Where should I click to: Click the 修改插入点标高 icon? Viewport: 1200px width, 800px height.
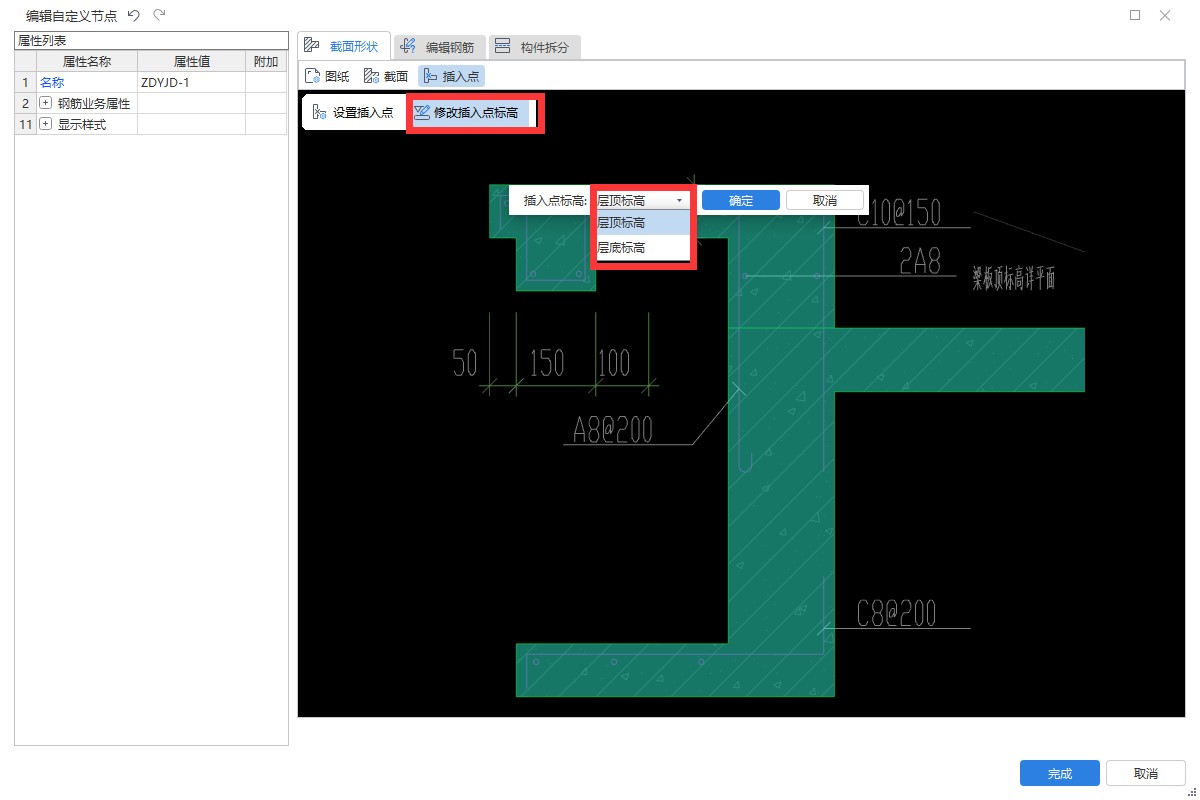pyautogui.click(x=422, y=113)
